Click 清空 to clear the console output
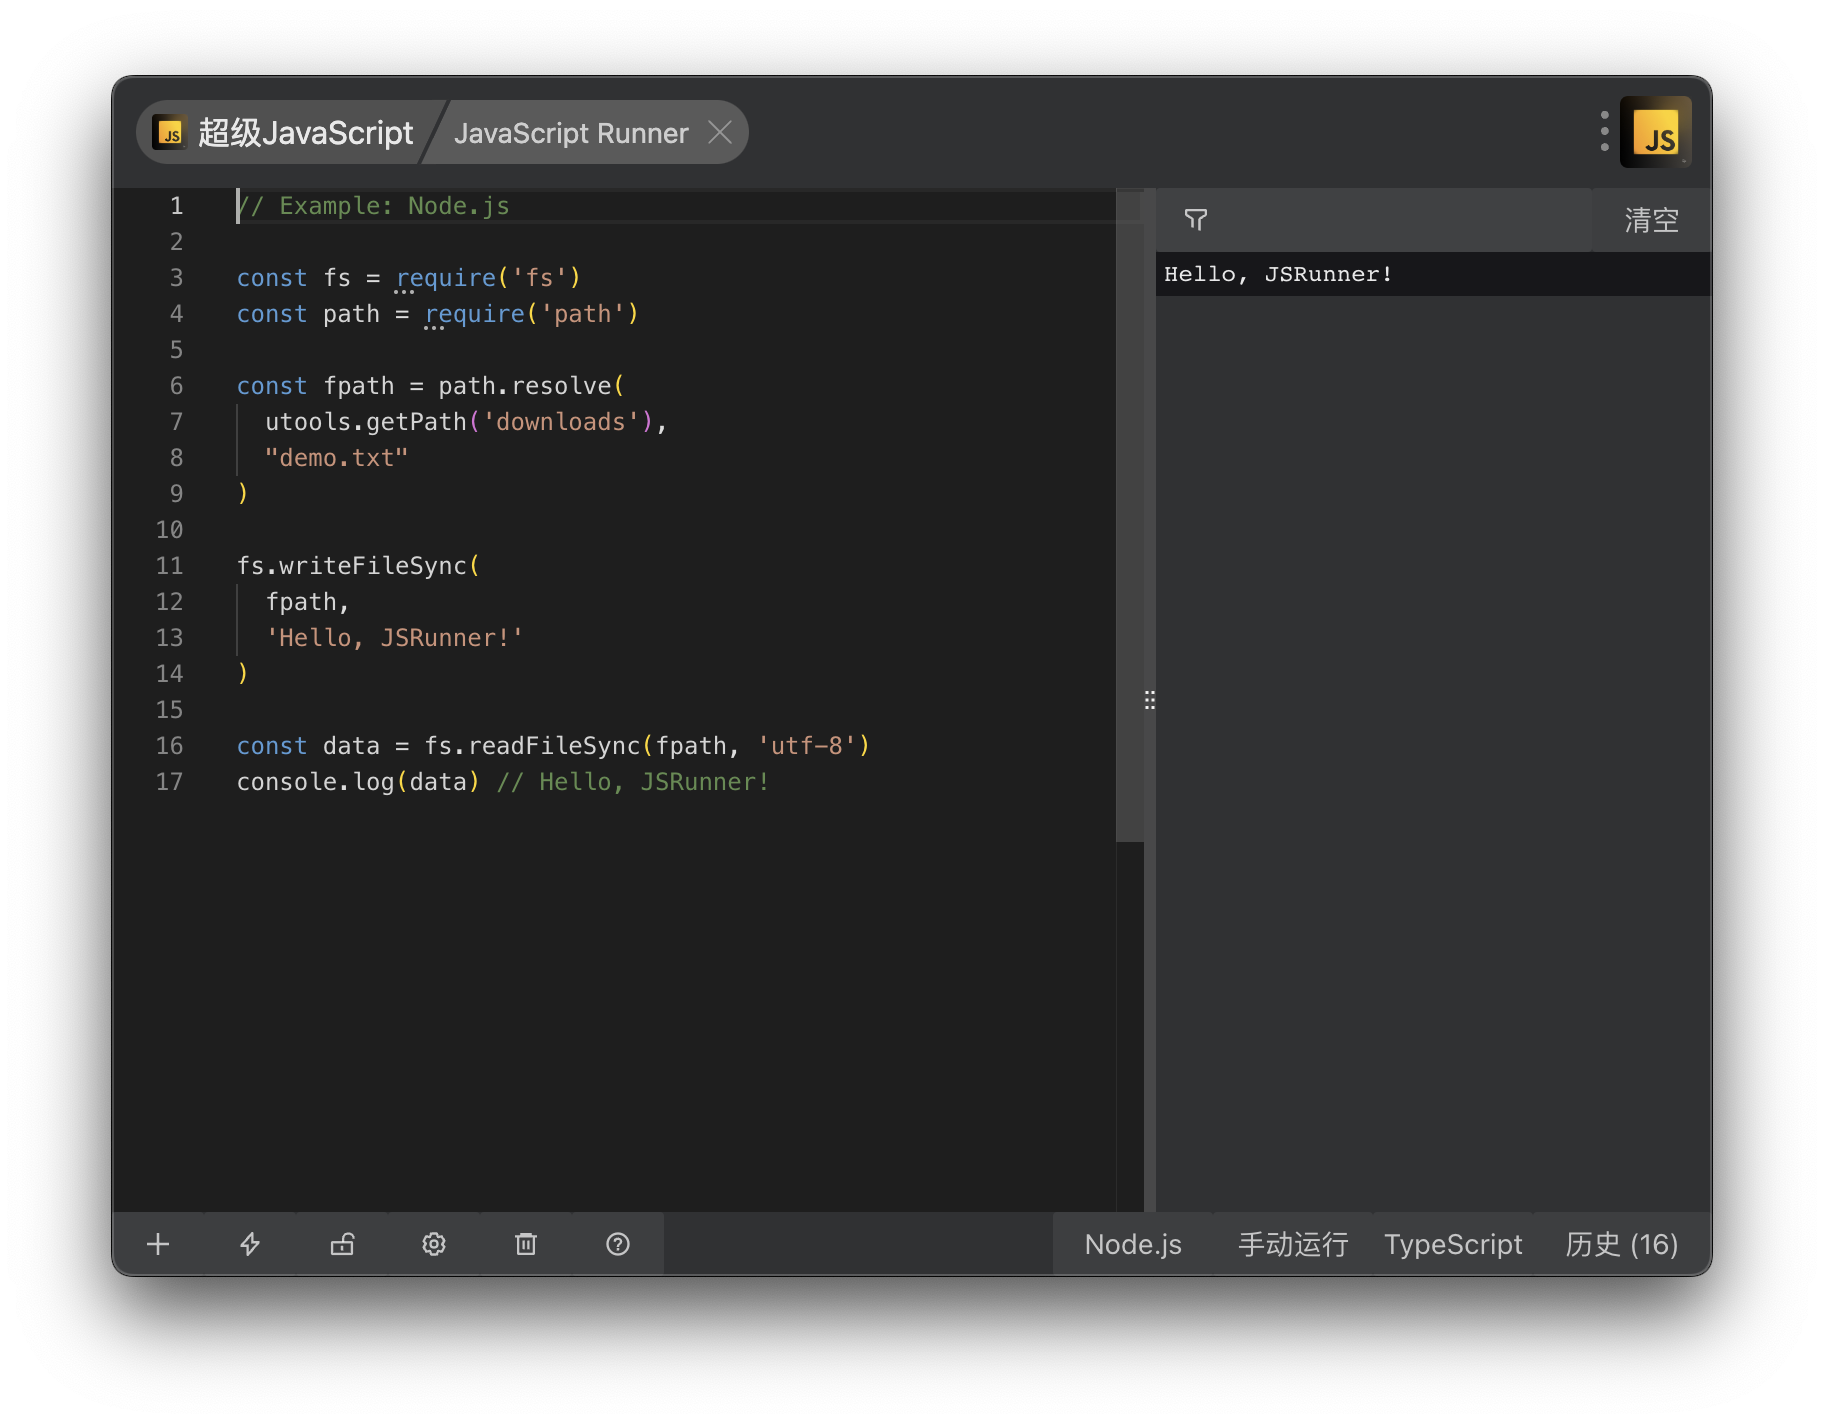 tap(1652, 220)
